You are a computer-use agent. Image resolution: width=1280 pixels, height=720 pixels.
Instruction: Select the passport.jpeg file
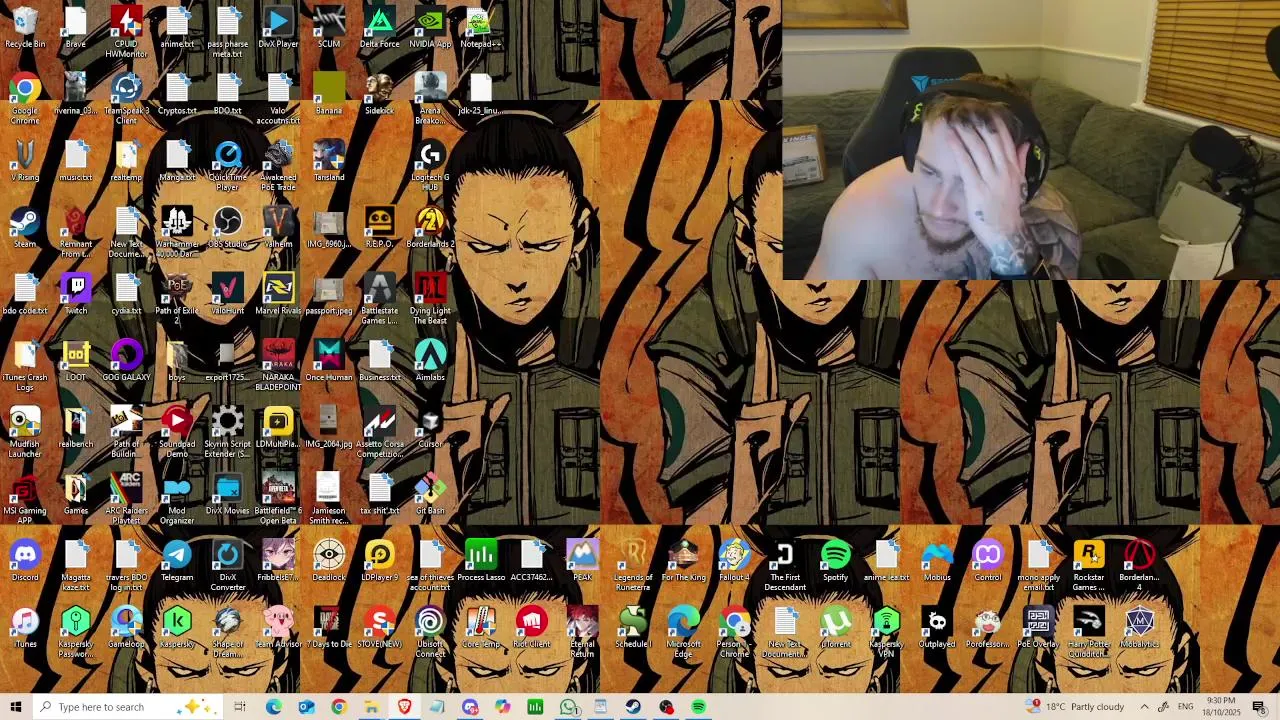(329, 294)
